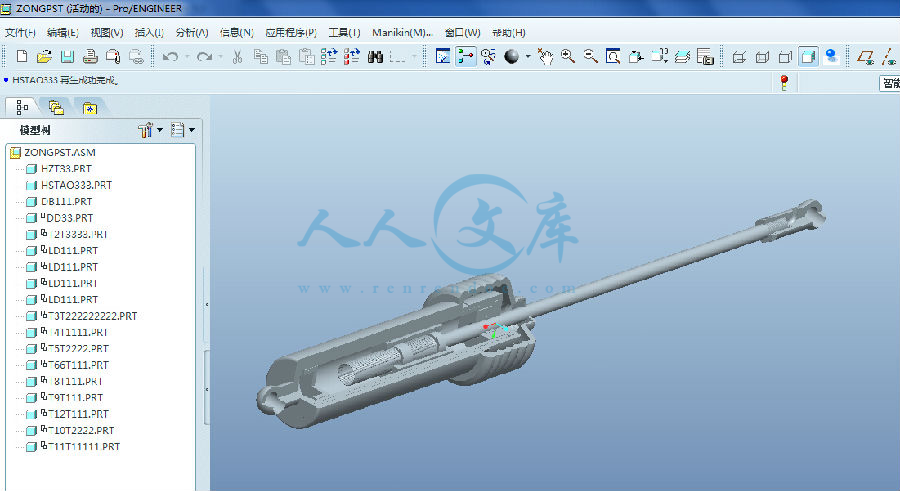Screen dimensions: 900x491
Task: Switch display to wireframe
Action: point(739,57)
